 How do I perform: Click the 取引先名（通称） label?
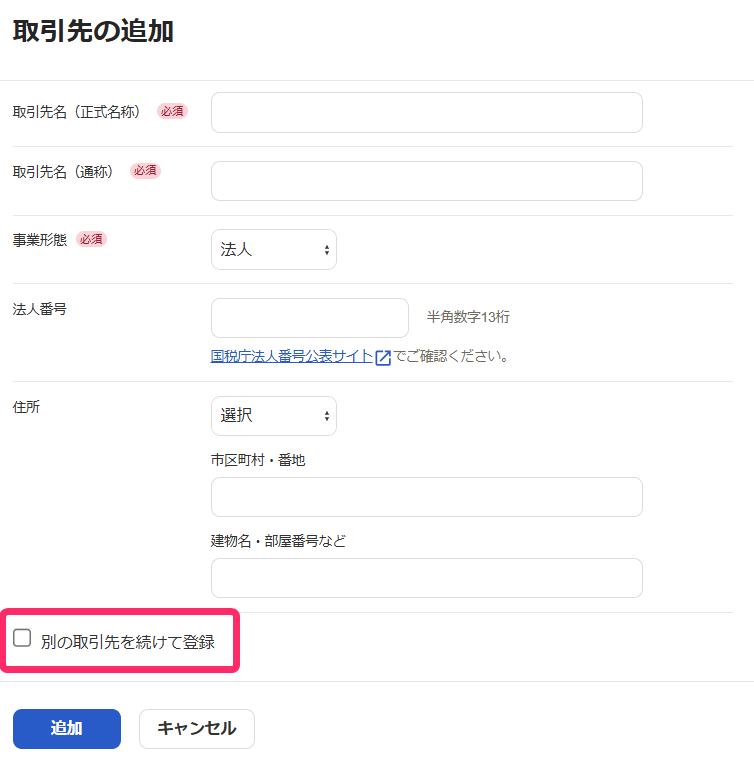(x=63, y=171)
